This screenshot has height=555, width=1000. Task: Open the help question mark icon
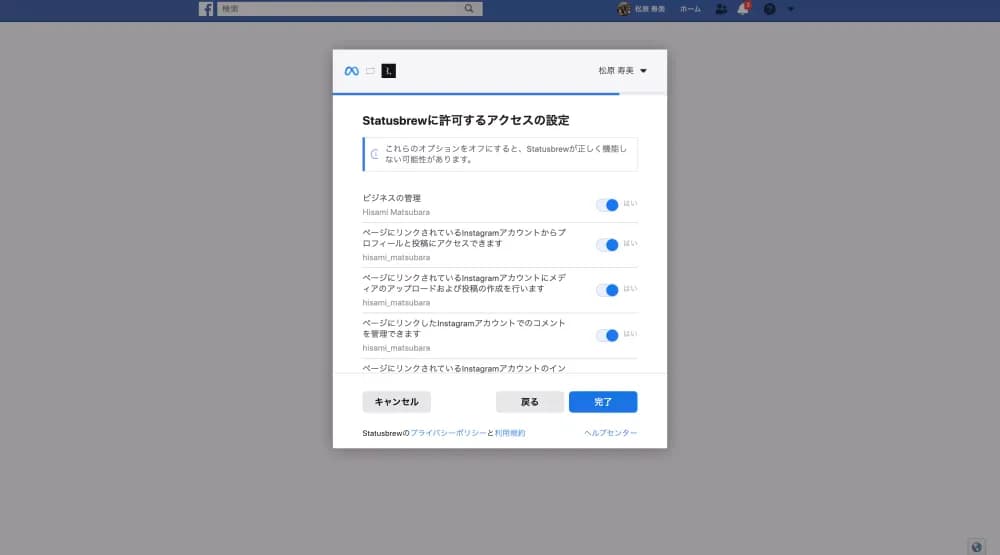(770, 9)
